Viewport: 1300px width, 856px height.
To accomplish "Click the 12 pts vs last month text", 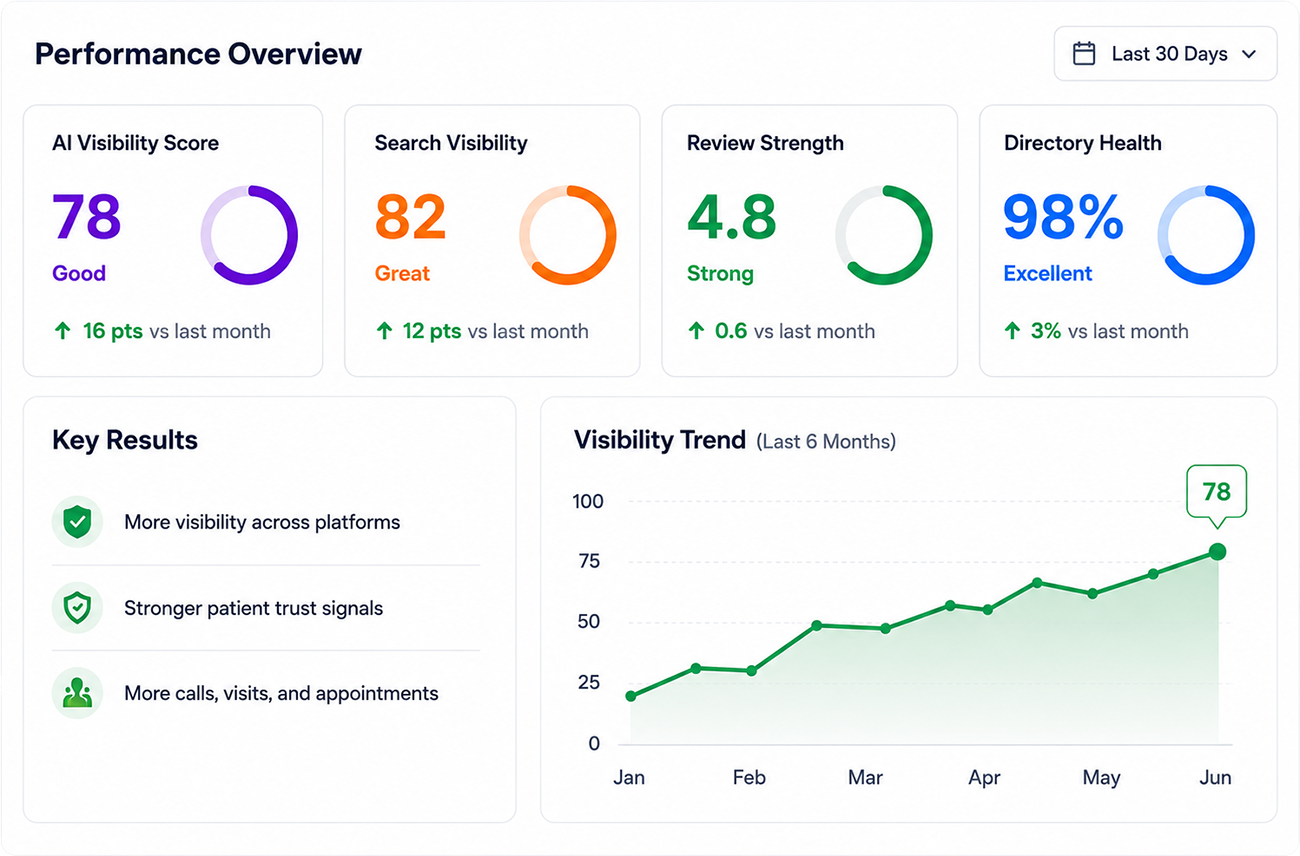I will pyautogui.click(x=496, y=331).
